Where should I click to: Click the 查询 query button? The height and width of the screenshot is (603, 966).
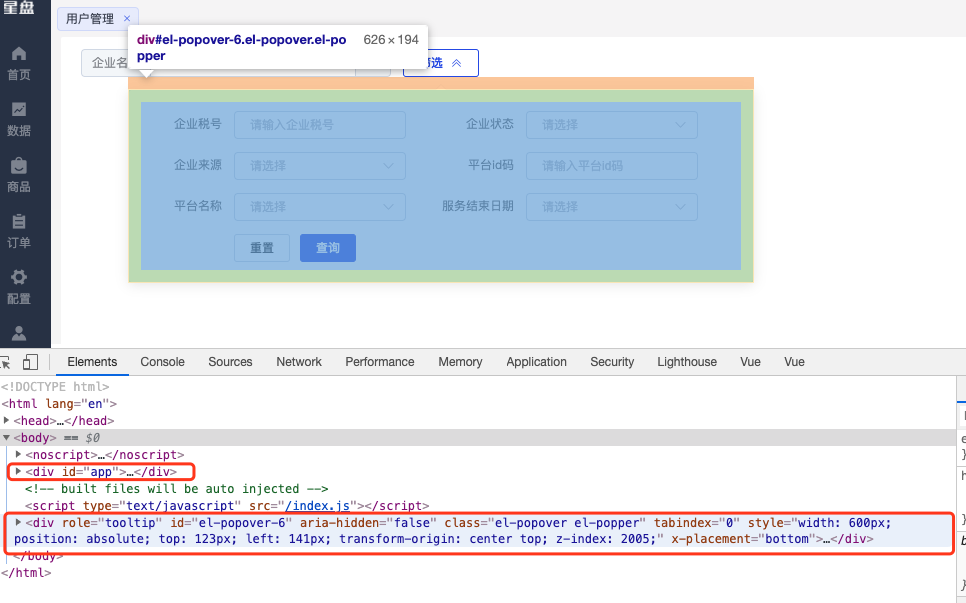327,247
